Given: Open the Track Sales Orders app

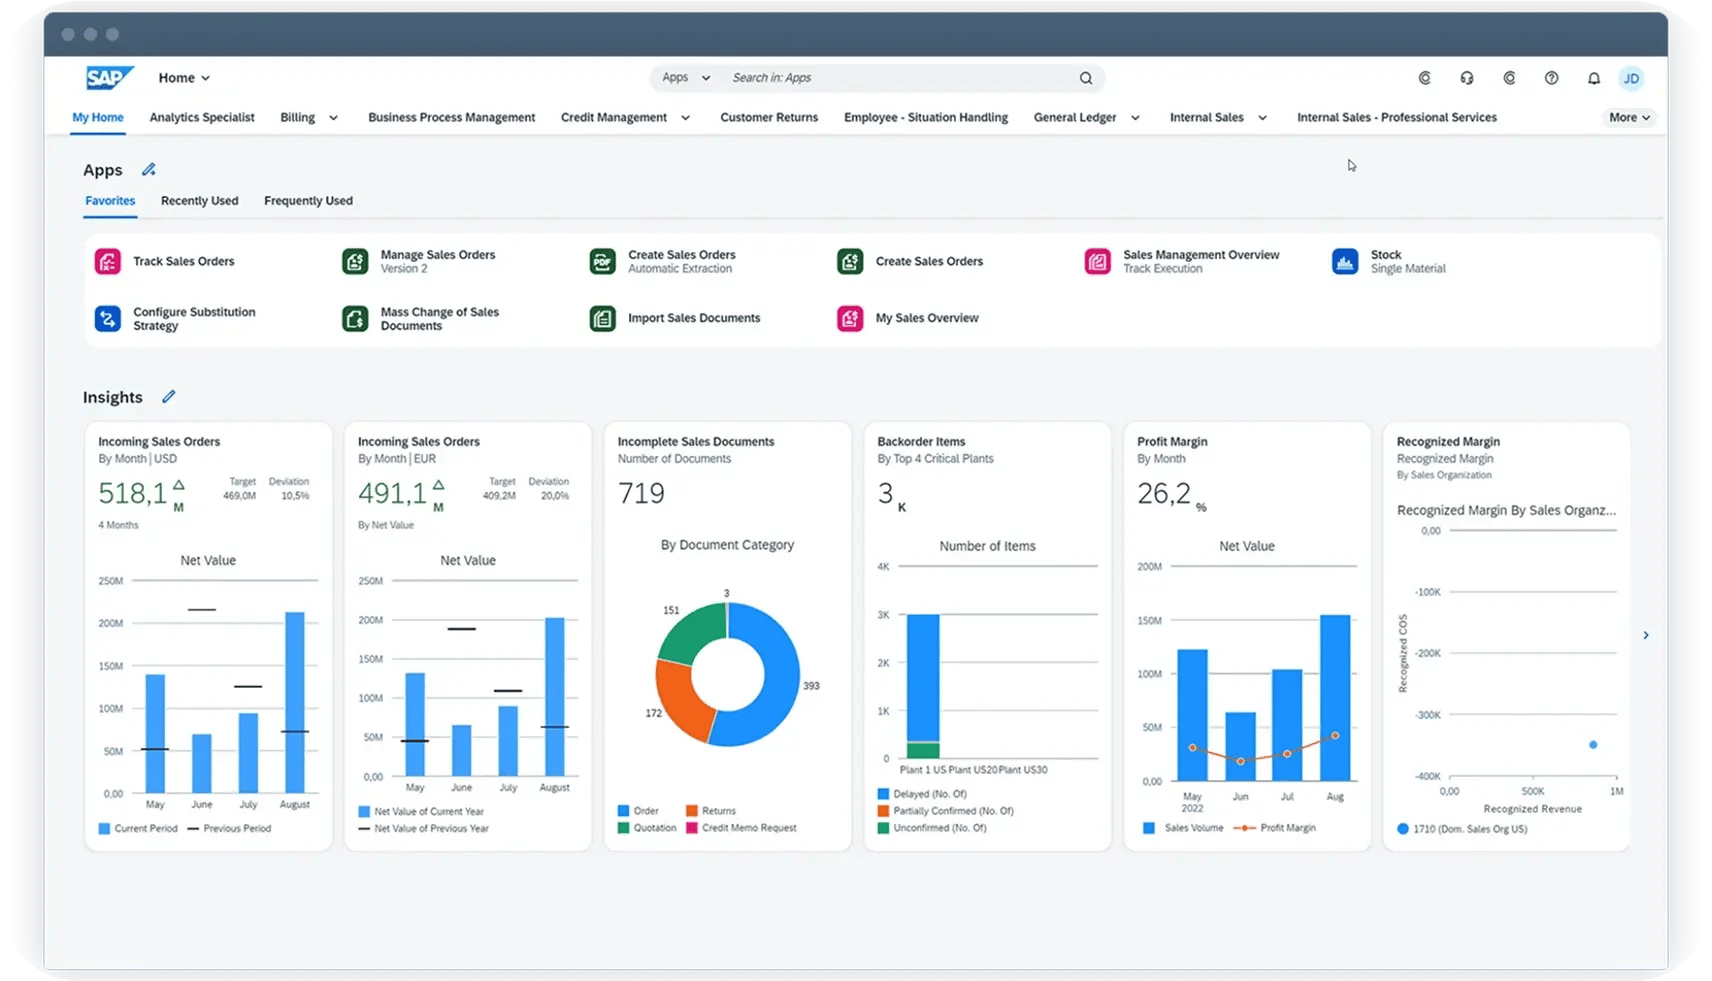Looking at the screenshot, I should tap(183, 261).
